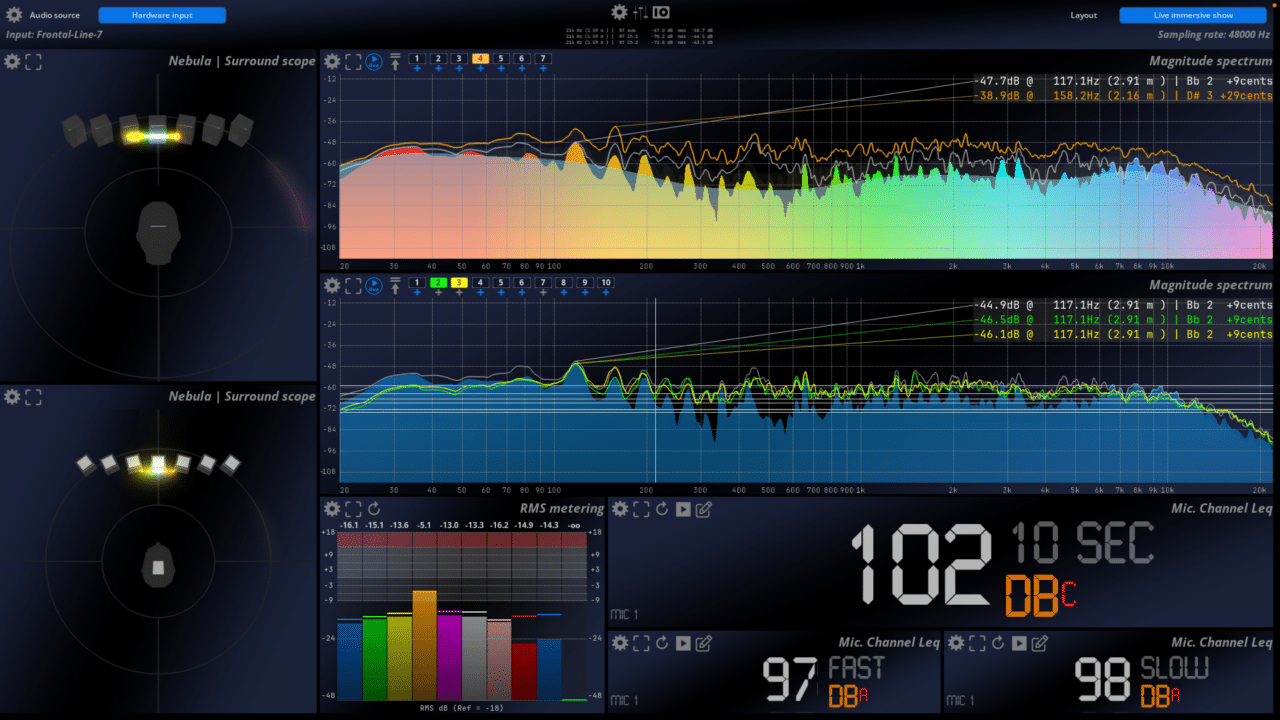Open settings for the upper Nebula Surround scope
Image resolution: width=1280 pixels, height=720 pixels.
11,61
